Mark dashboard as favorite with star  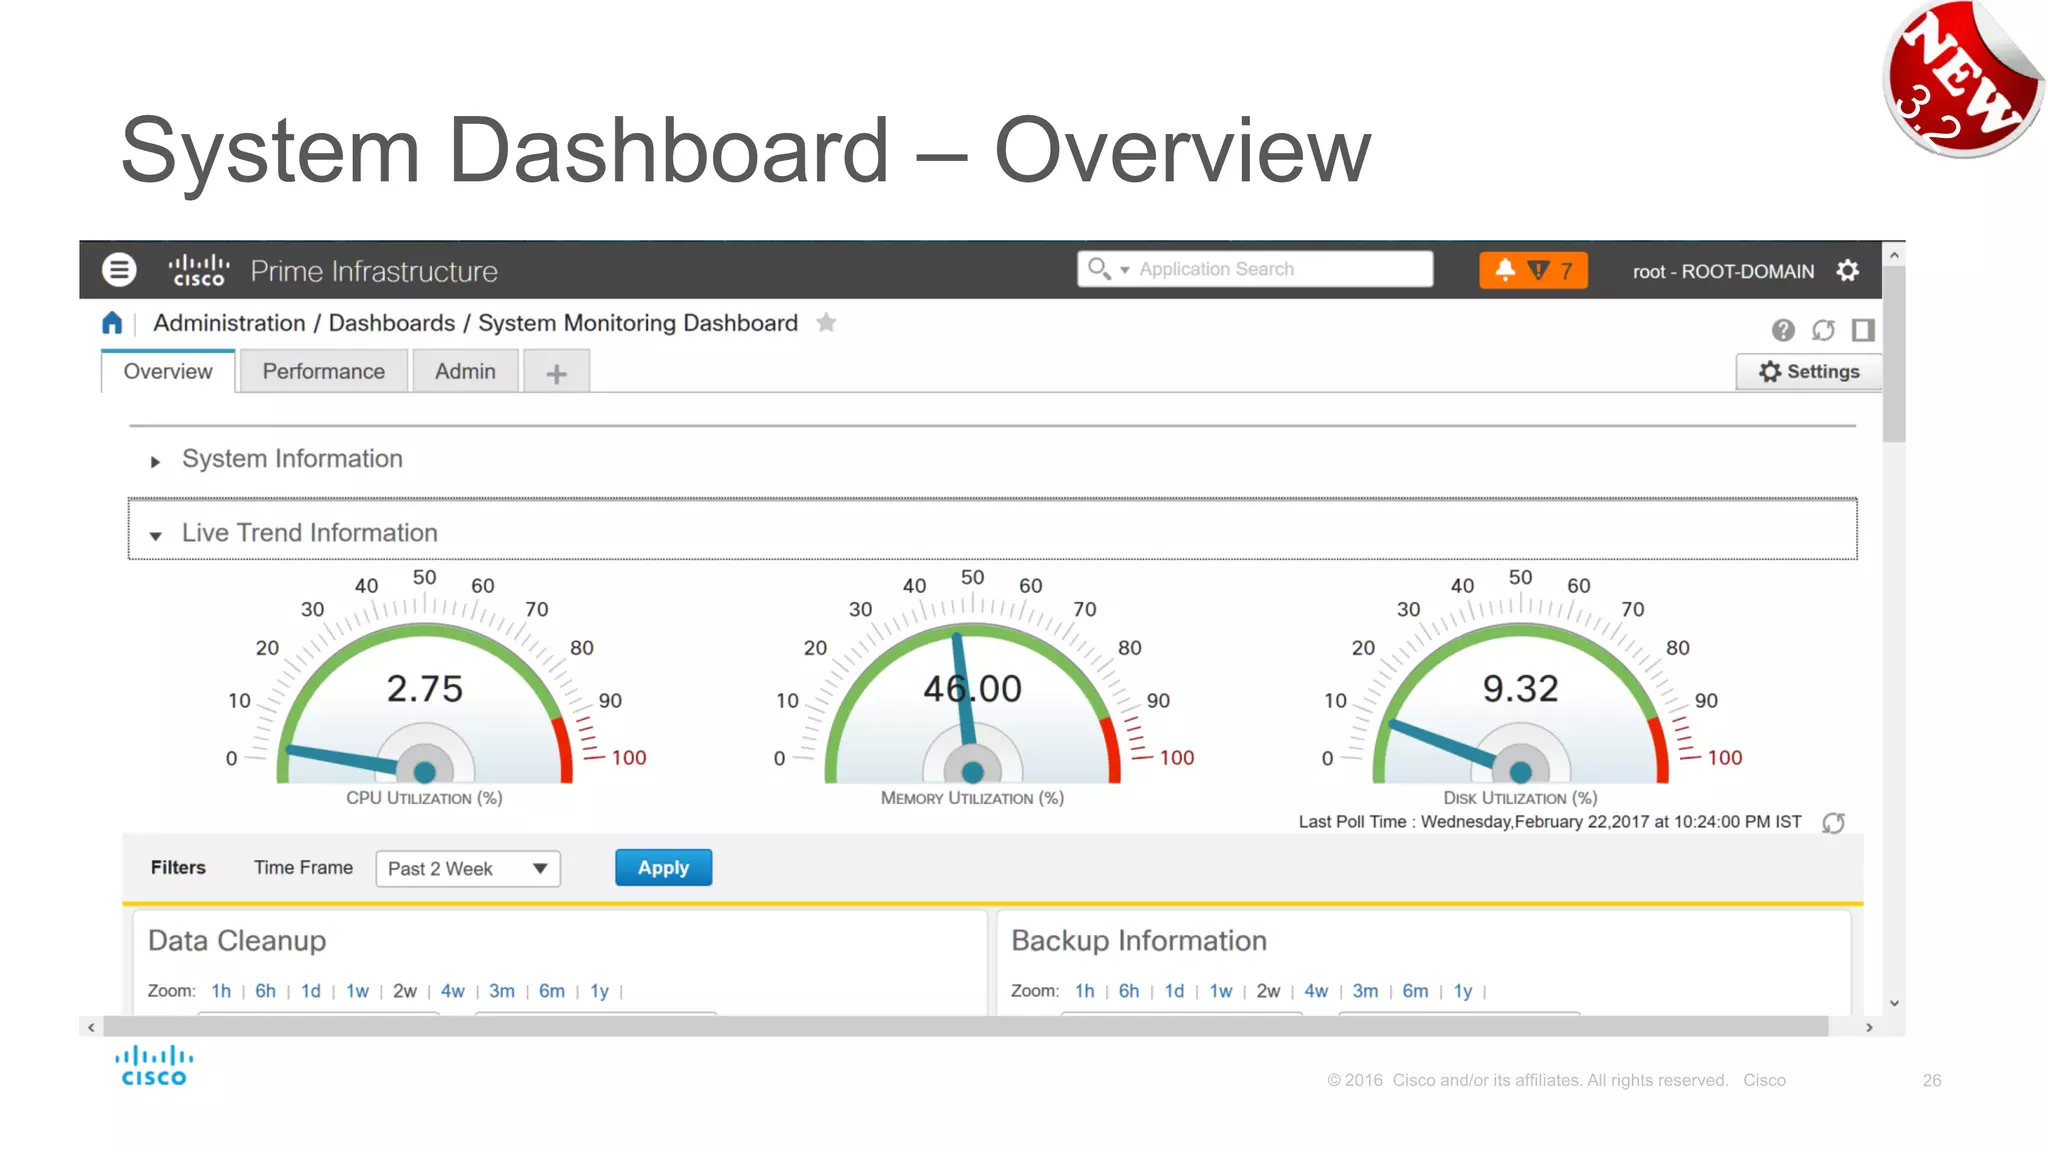pyautogui.click(x=826, y=323)
